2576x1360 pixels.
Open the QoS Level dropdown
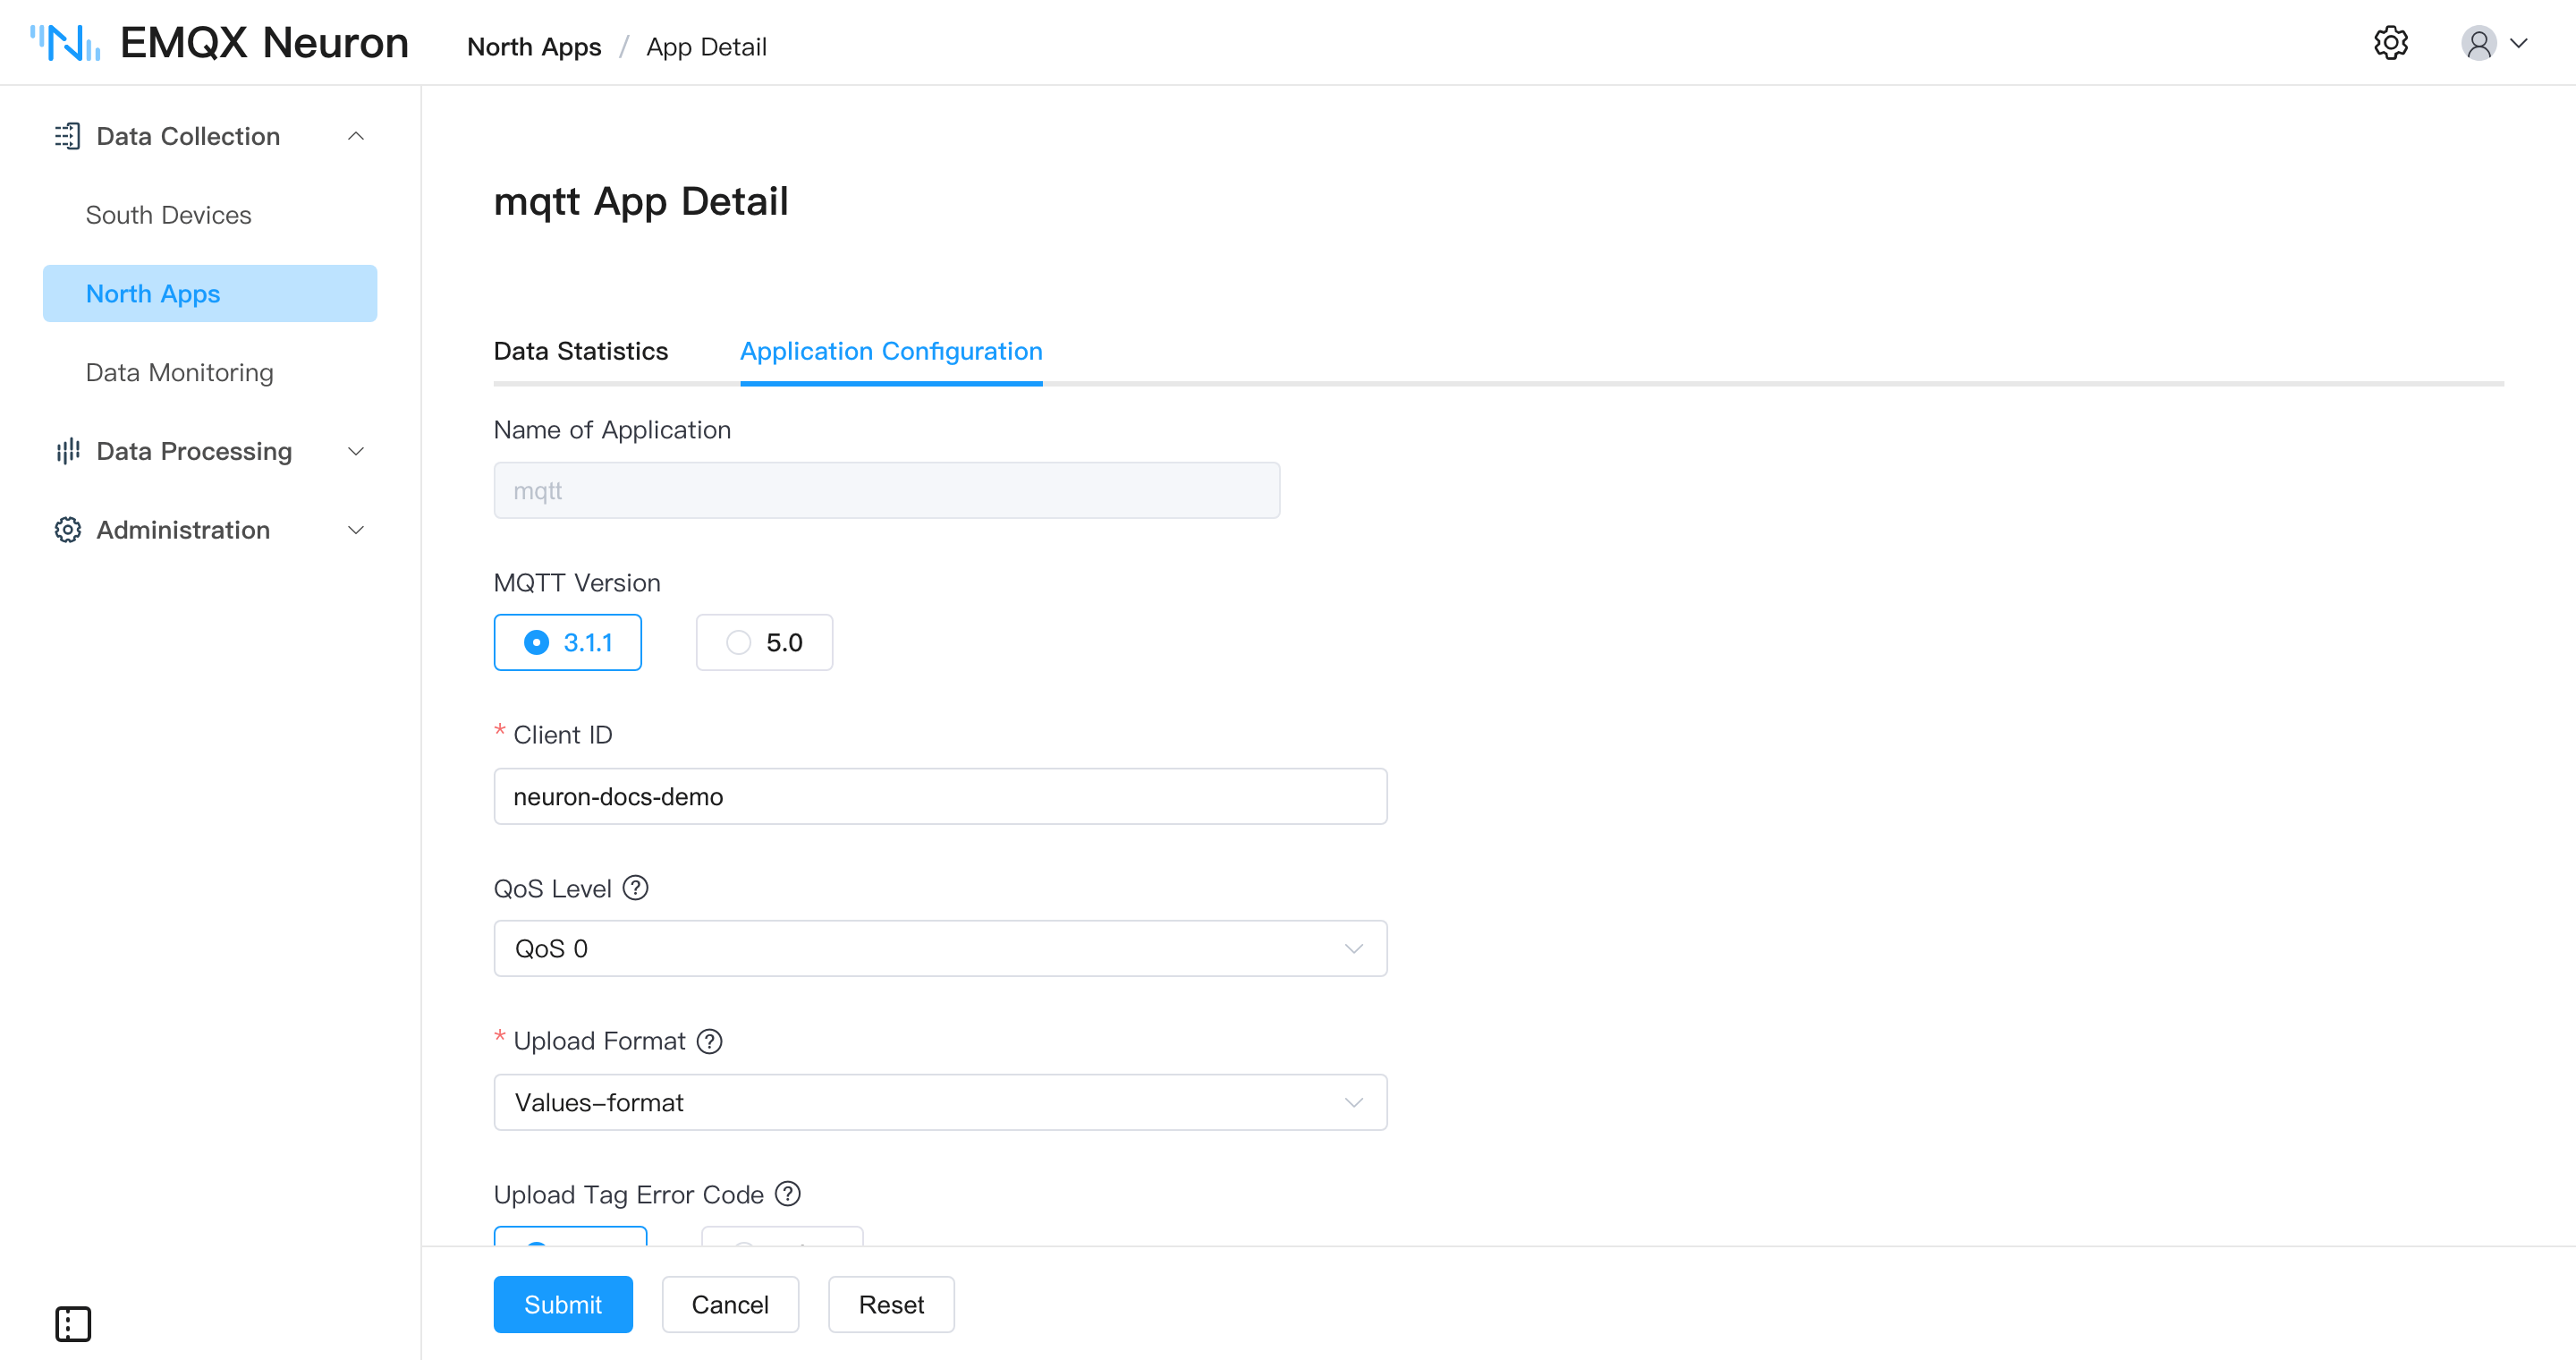click(x=940, y=948)
